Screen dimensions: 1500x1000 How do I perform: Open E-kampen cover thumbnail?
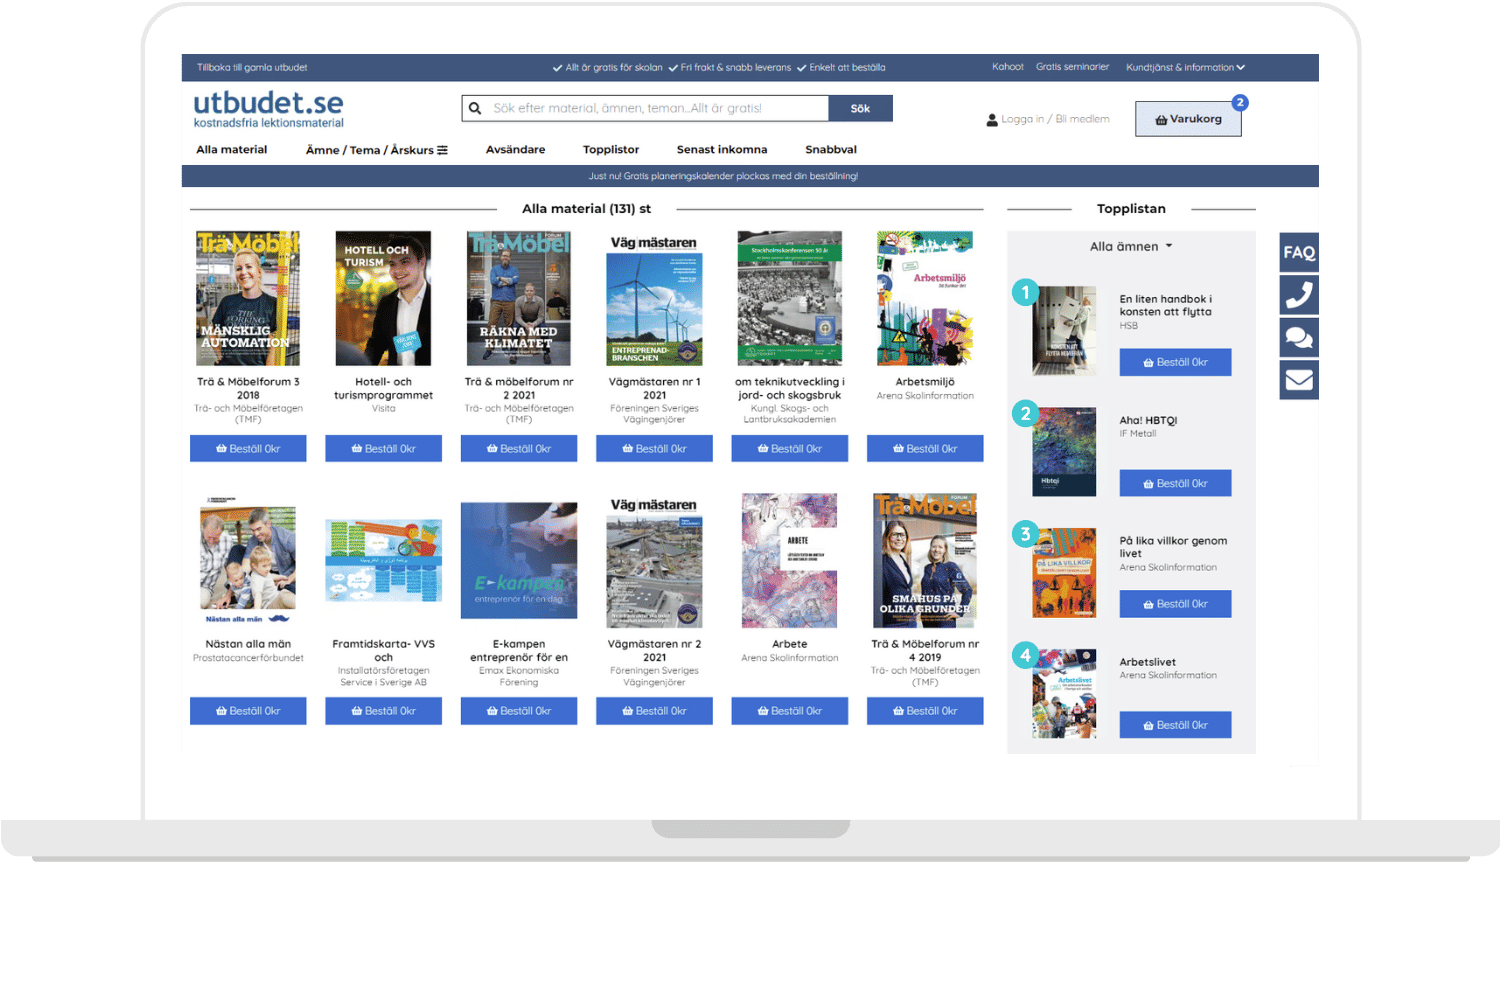point(519,561)
